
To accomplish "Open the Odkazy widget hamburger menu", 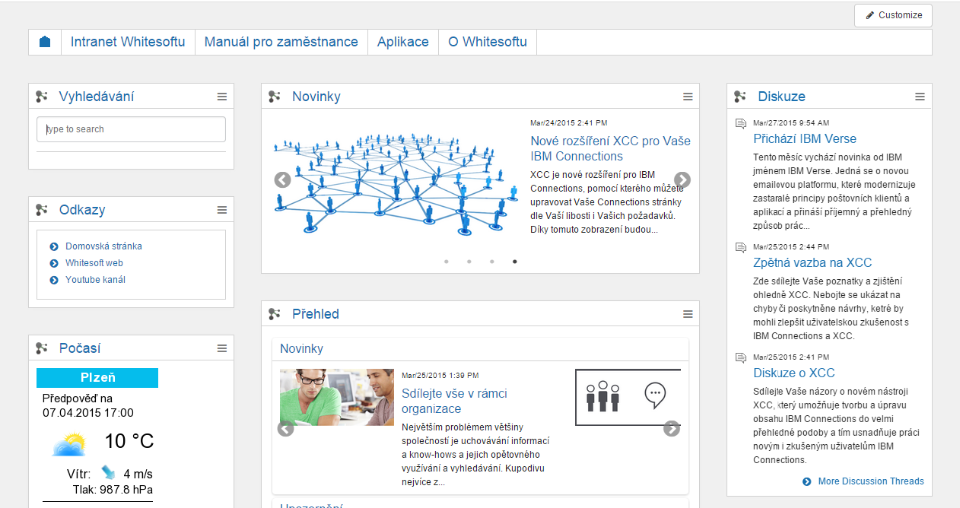I will (223, 210).
